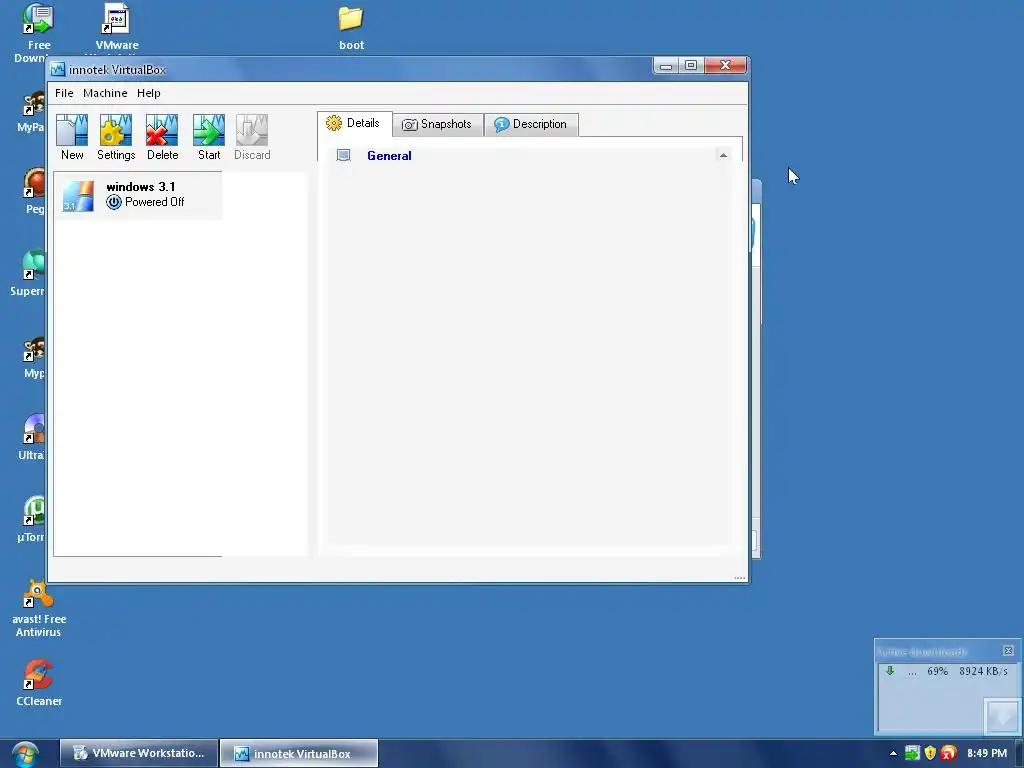Click the 8:49 PM taskbar clock
Image resolution: width=1024 pixels, height=768 pixels.
(987, 753)
